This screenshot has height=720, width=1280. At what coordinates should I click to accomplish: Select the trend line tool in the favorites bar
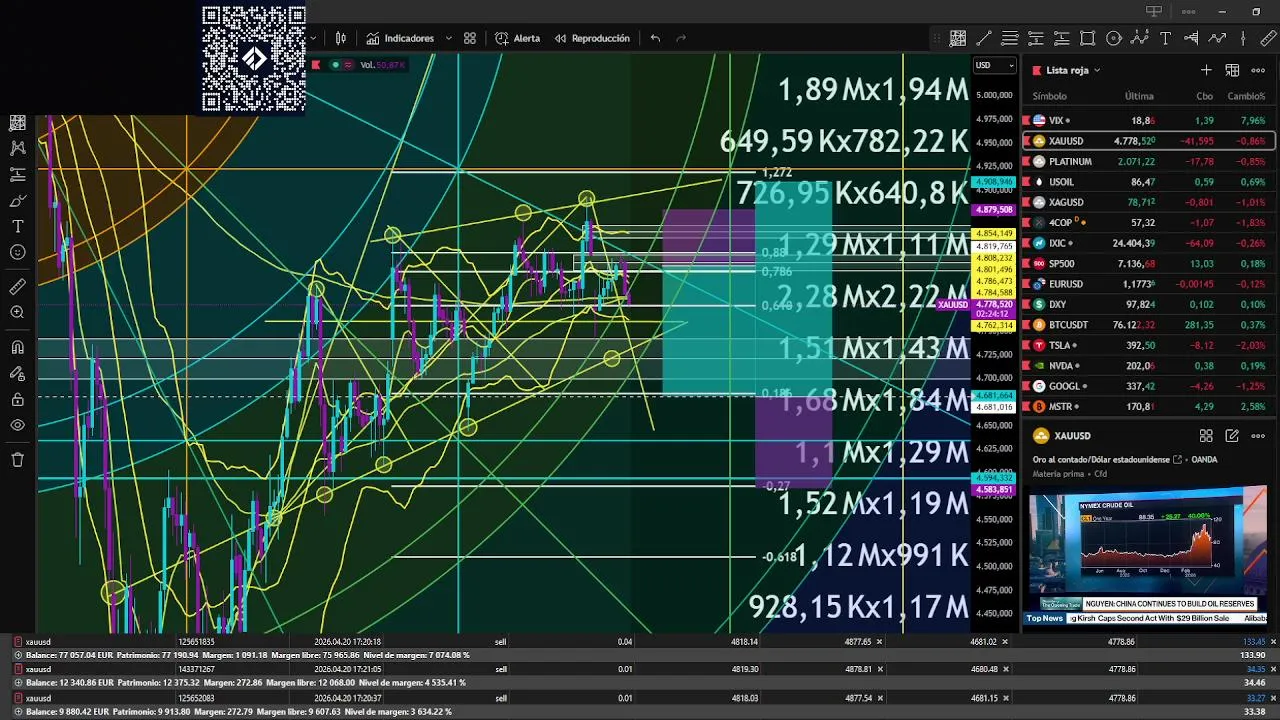[984, 38]
